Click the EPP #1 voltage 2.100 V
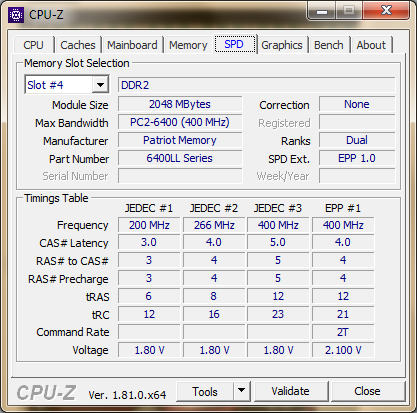The image size is (417, 413). click(x=343, y=350)
